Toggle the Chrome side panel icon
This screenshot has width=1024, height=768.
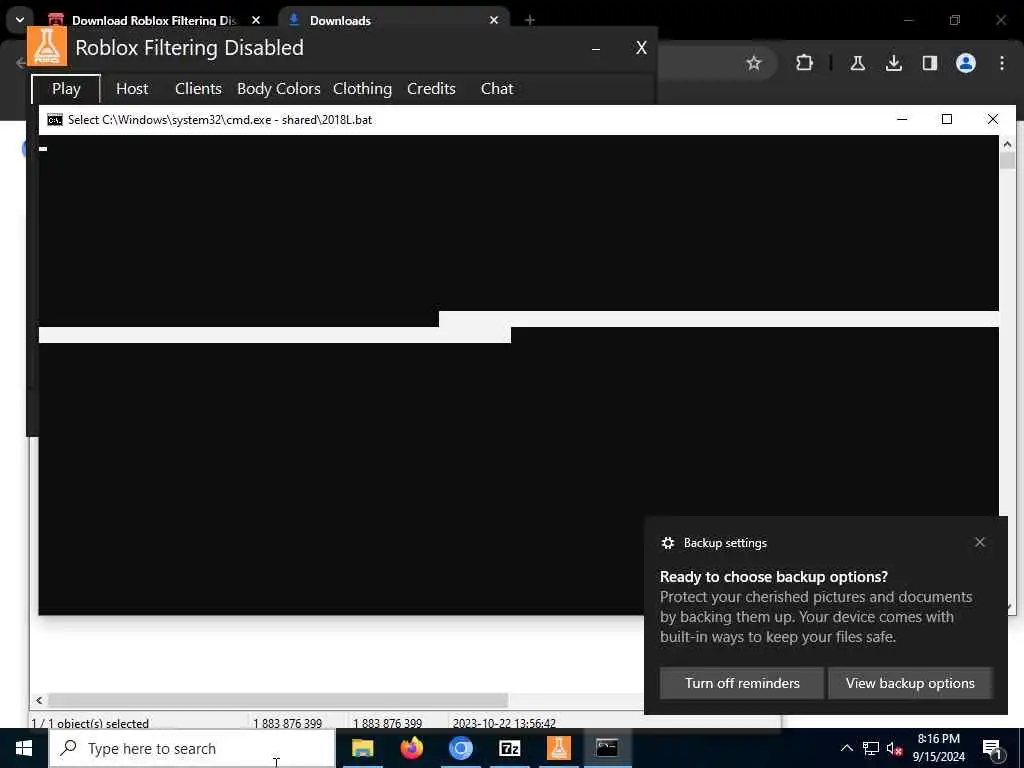[929, 63]
